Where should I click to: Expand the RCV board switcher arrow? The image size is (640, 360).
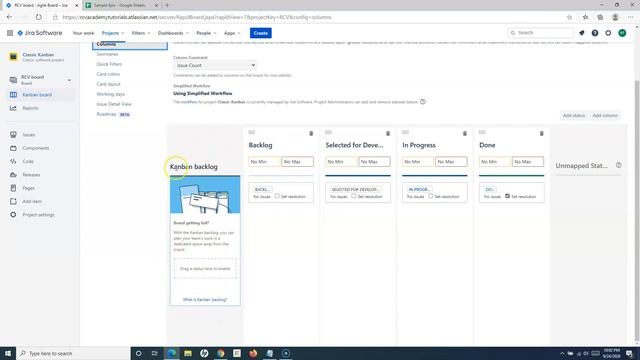[69, 80]
